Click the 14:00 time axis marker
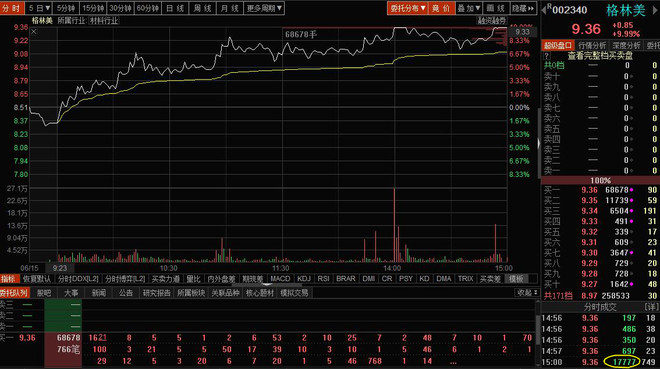This screenshot has height=369, width=660. [392, 268]
